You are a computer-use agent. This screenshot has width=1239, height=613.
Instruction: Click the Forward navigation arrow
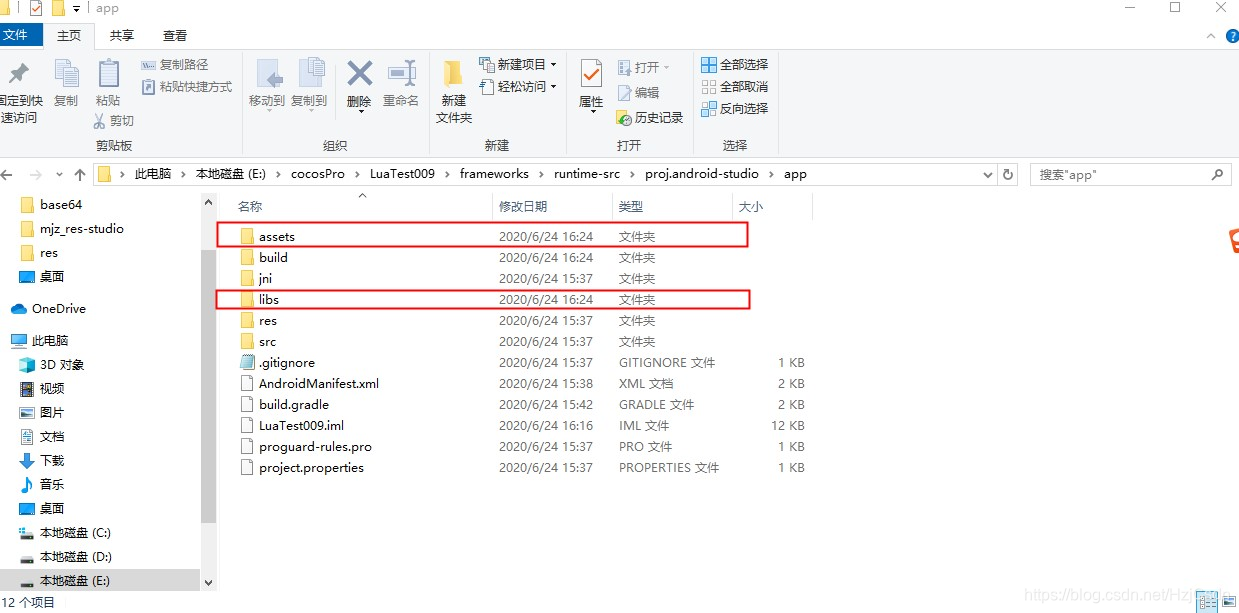click(36, 174)
